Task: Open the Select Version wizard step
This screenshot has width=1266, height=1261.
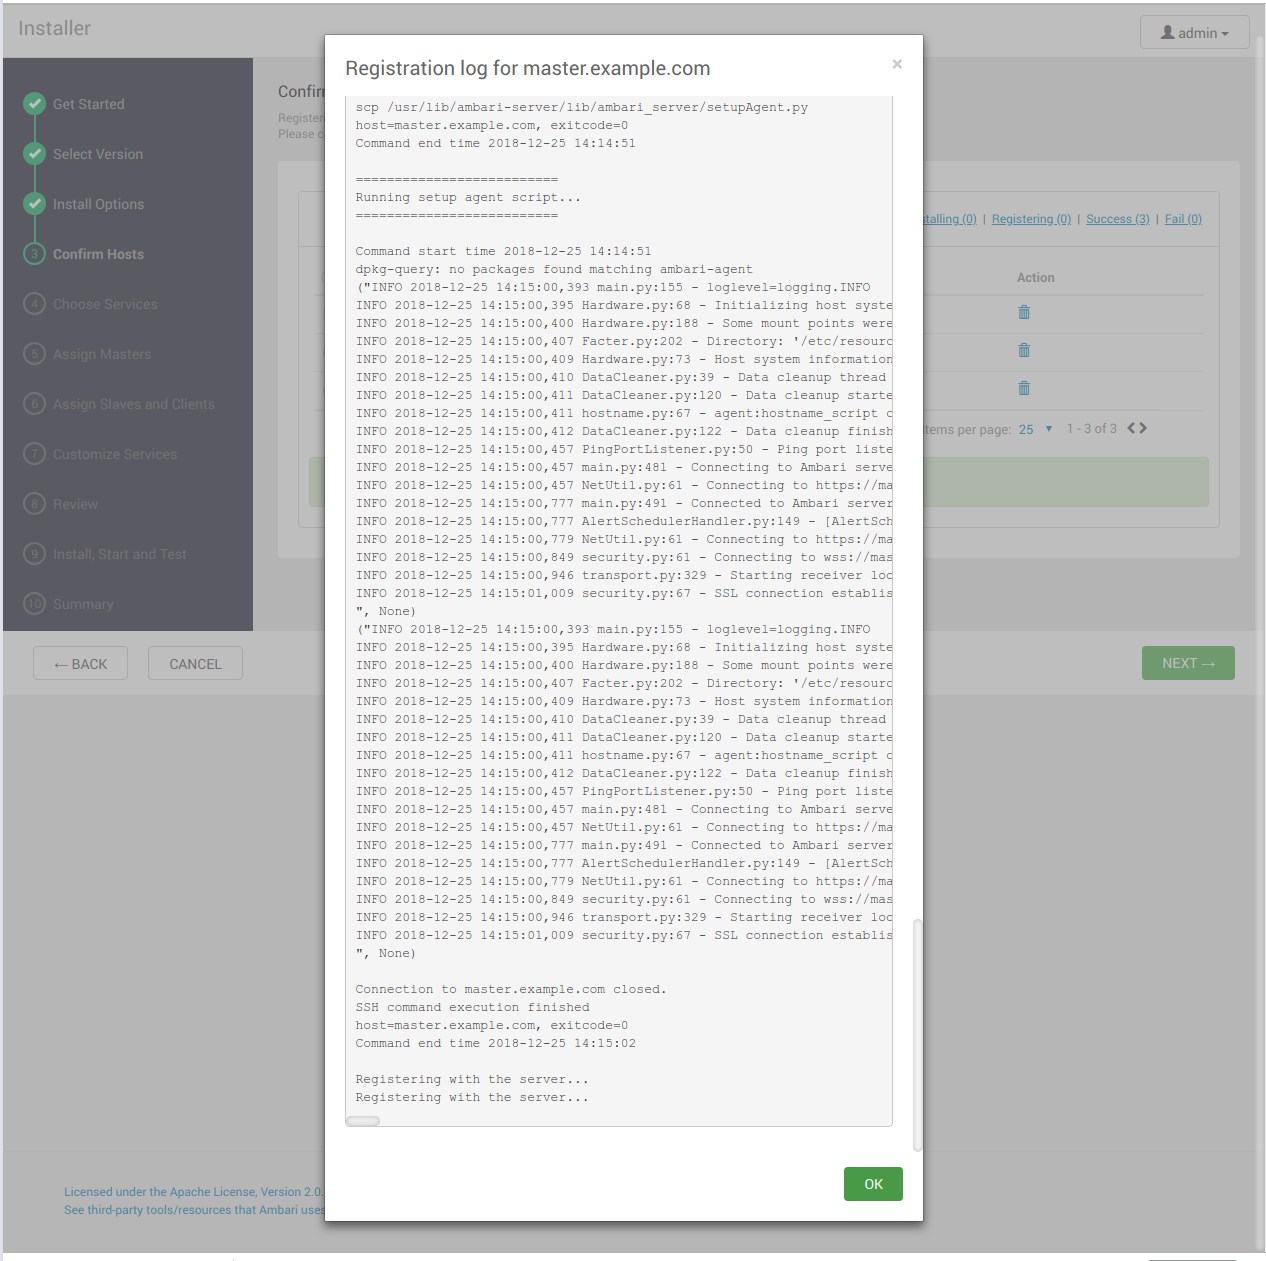Action: pos(98,154)
